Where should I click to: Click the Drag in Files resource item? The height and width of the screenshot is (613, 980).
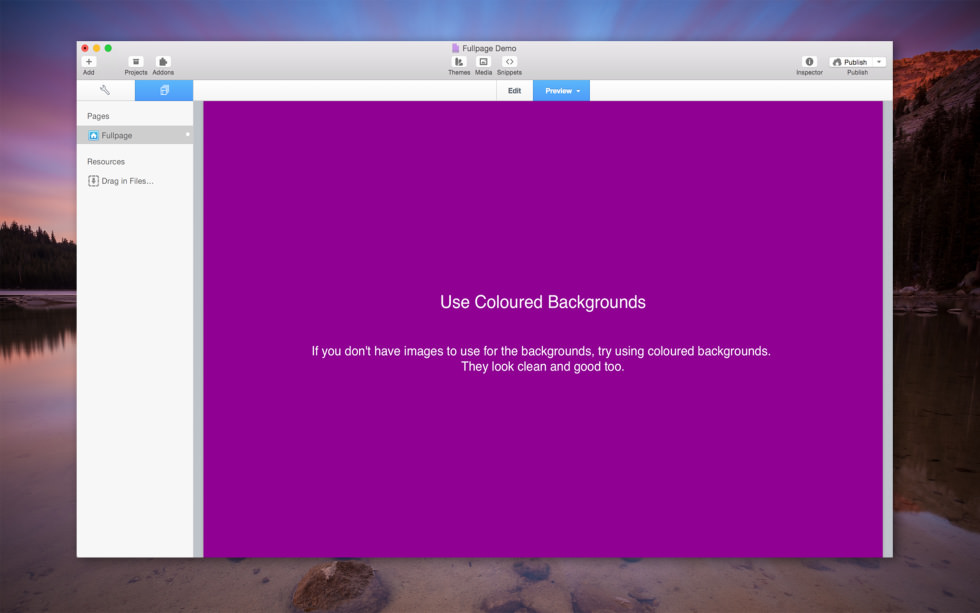121,181
